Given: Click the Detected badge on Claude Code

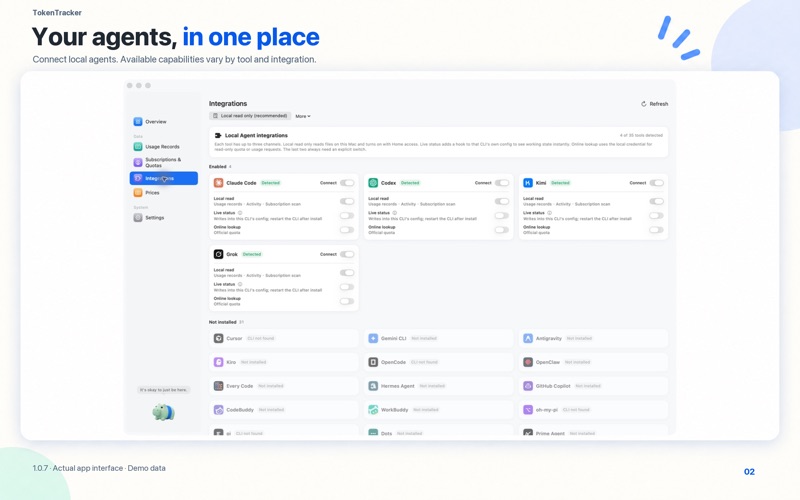Looking at the screenshot, I should pos(270,183).
